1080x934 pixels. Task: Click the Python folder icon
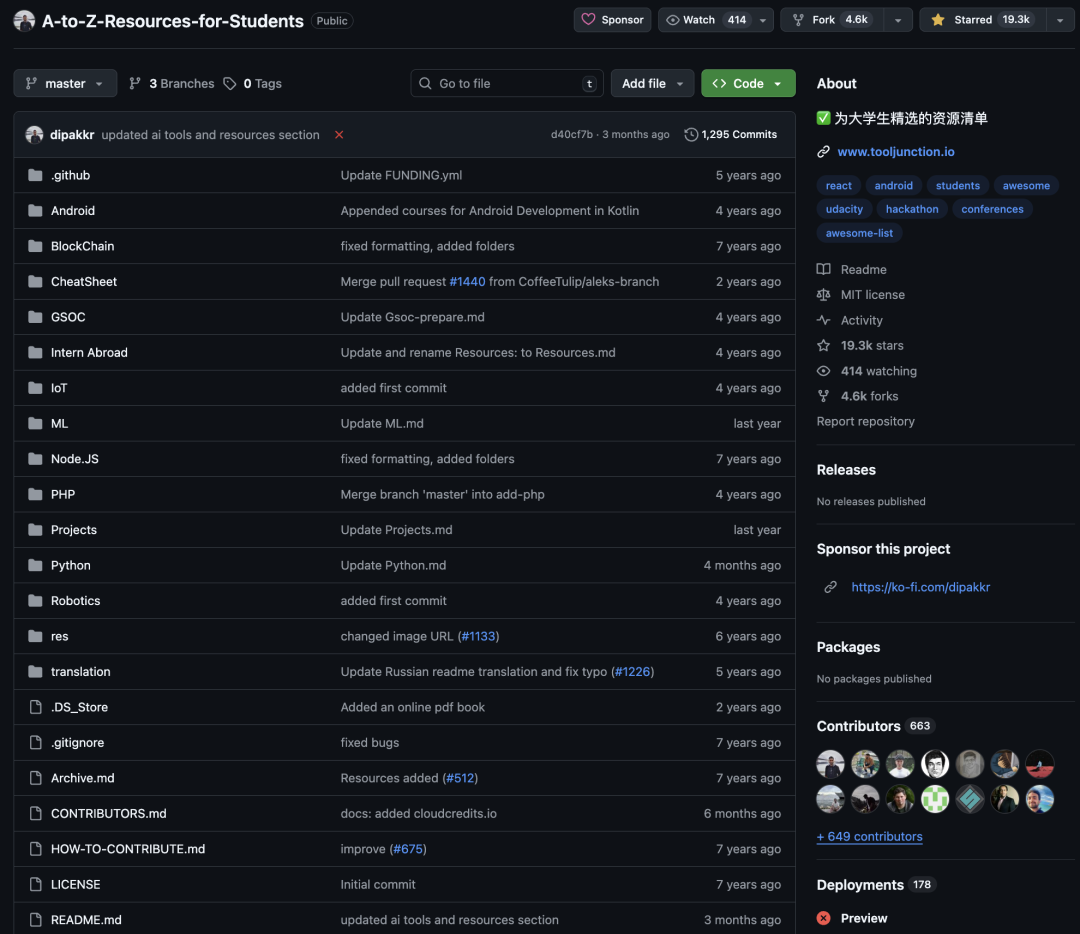tap(35, 565)
